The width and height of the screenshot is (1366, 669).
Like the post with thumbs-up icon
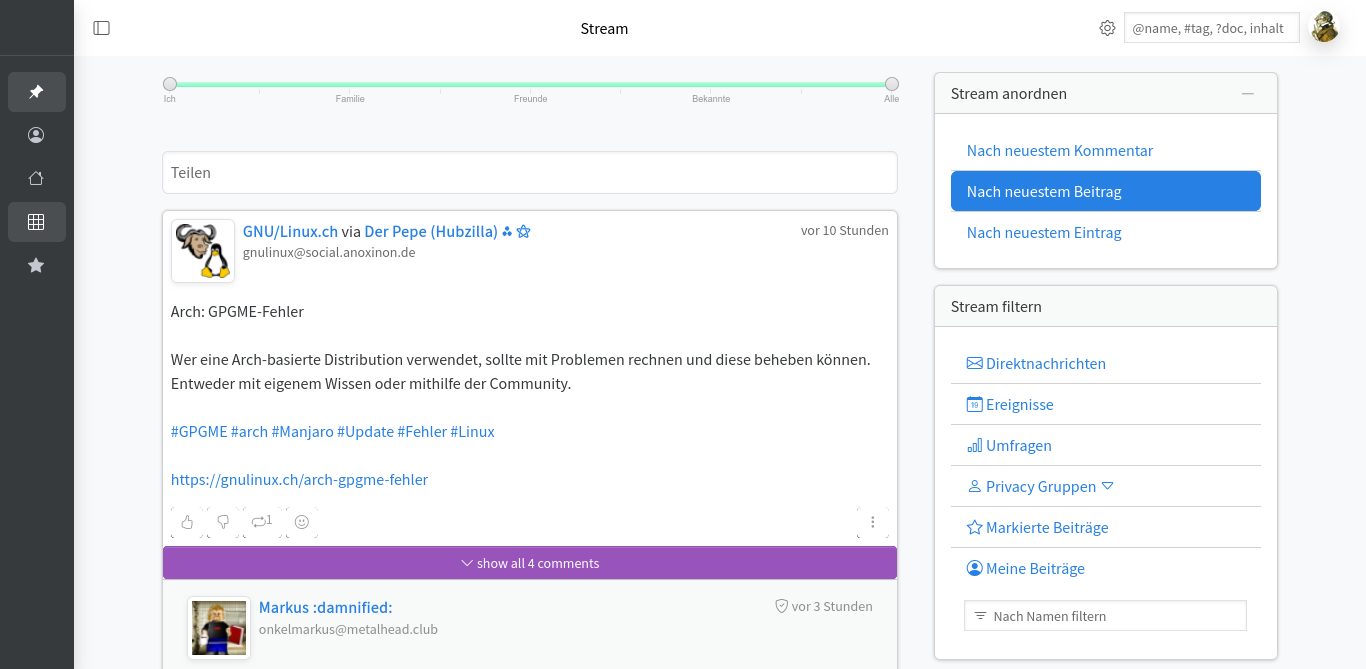(187, 522)
